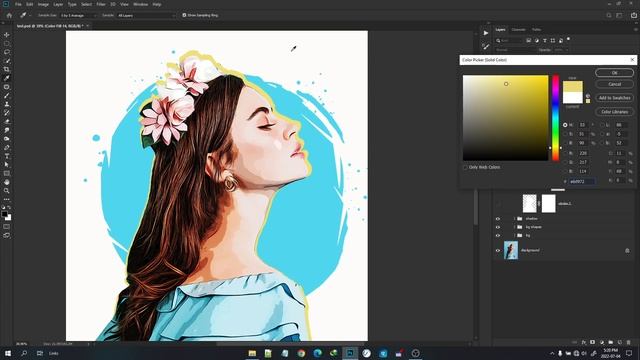Switch to the Channels tab
Viewport: 640px width, 360px height.
pyautogui.click(x=519, y=29)
